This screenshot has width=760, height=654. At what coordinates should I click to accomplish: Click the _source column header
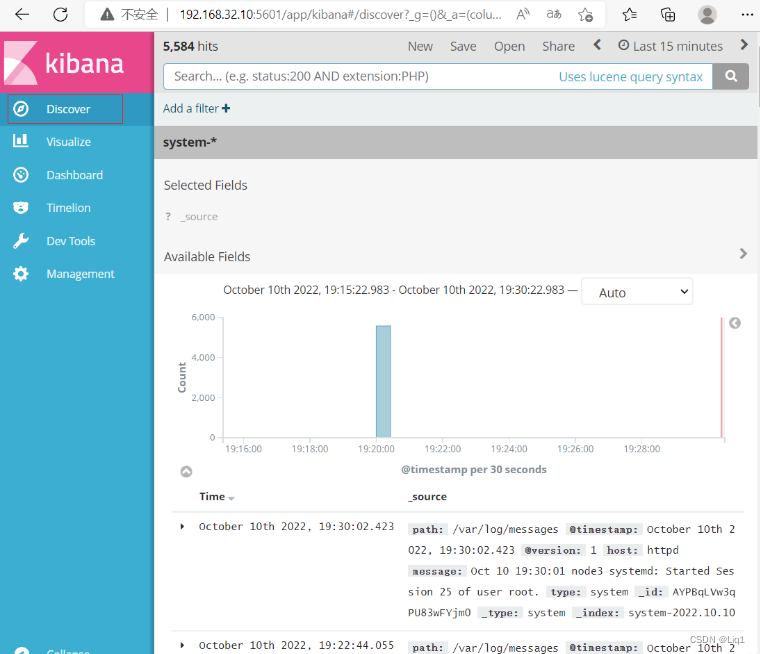428,496
